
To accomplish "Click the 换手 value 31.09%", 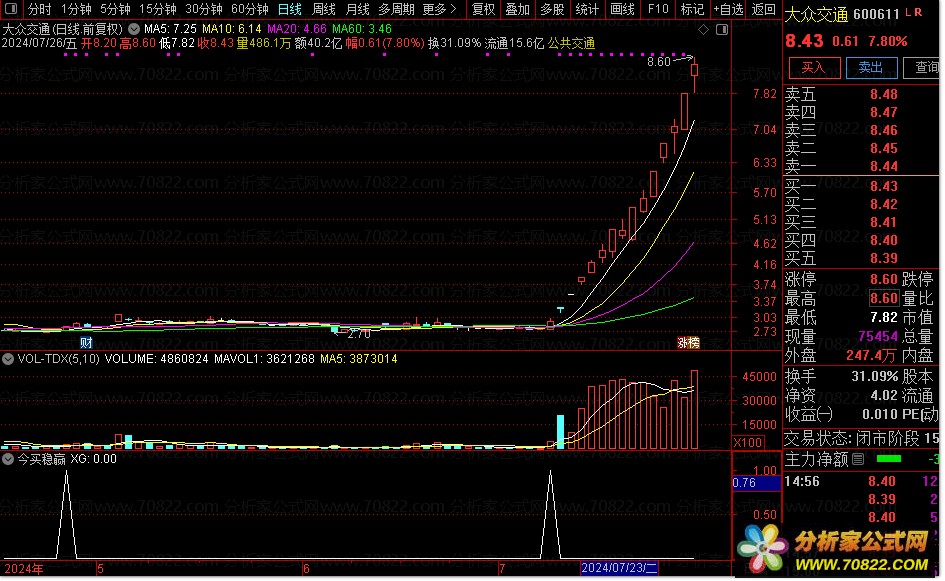I will 874,377.
